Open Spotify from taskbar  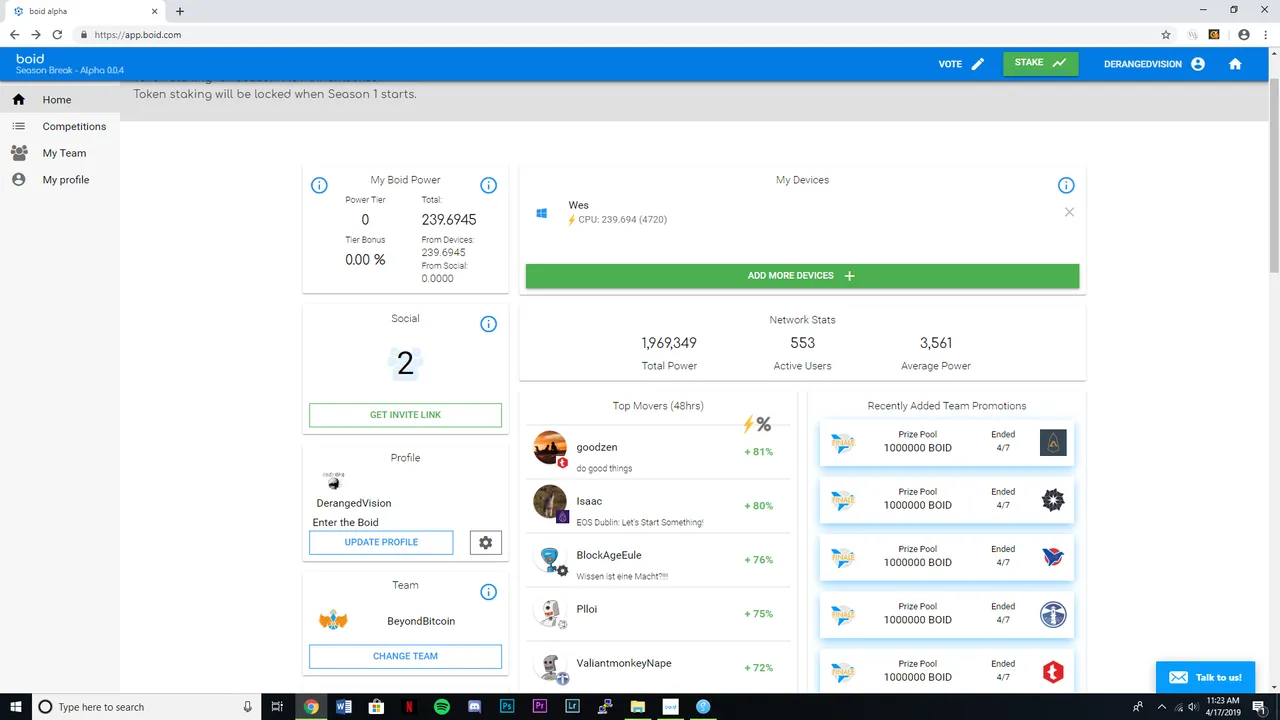click(442, 706)
